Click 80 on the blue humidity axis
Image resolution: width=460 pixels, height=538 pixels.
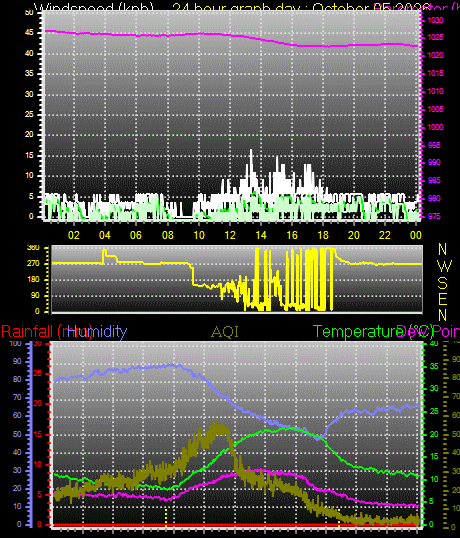click(17, 379)
